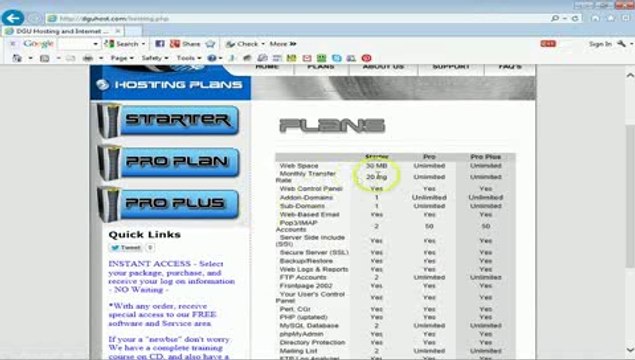The image size is (635, 360).
Task: Open the SUPPORT navigation tab
Action: [451, 68]
